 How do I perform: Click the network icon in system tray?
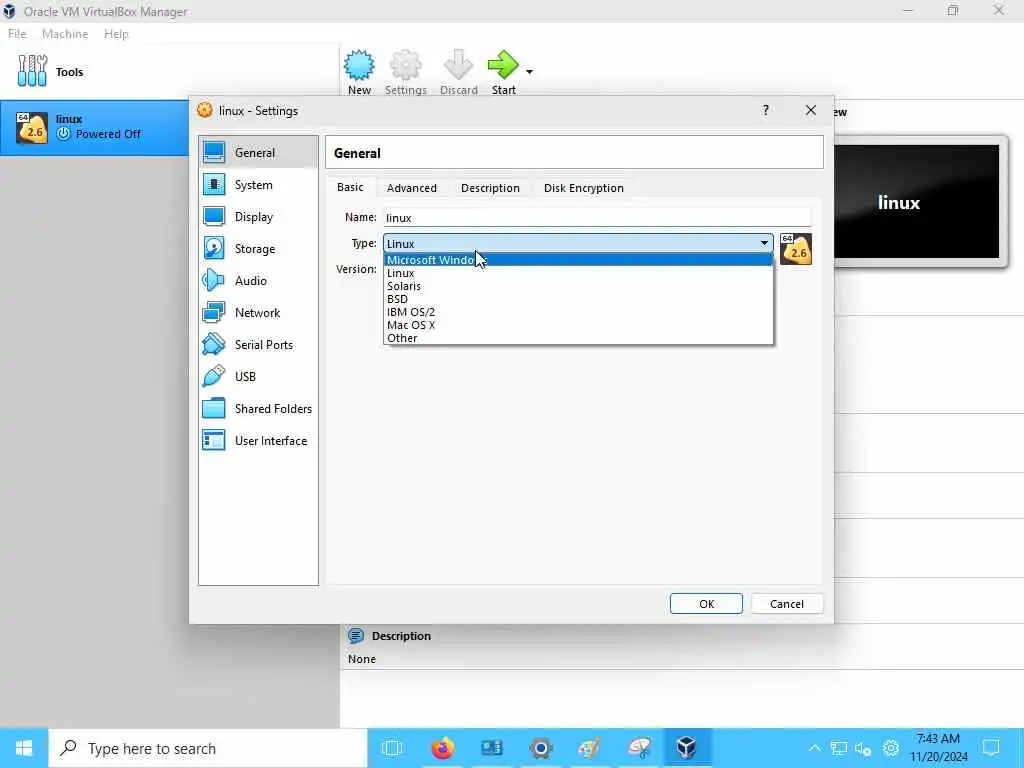click(x=839, y=748)
